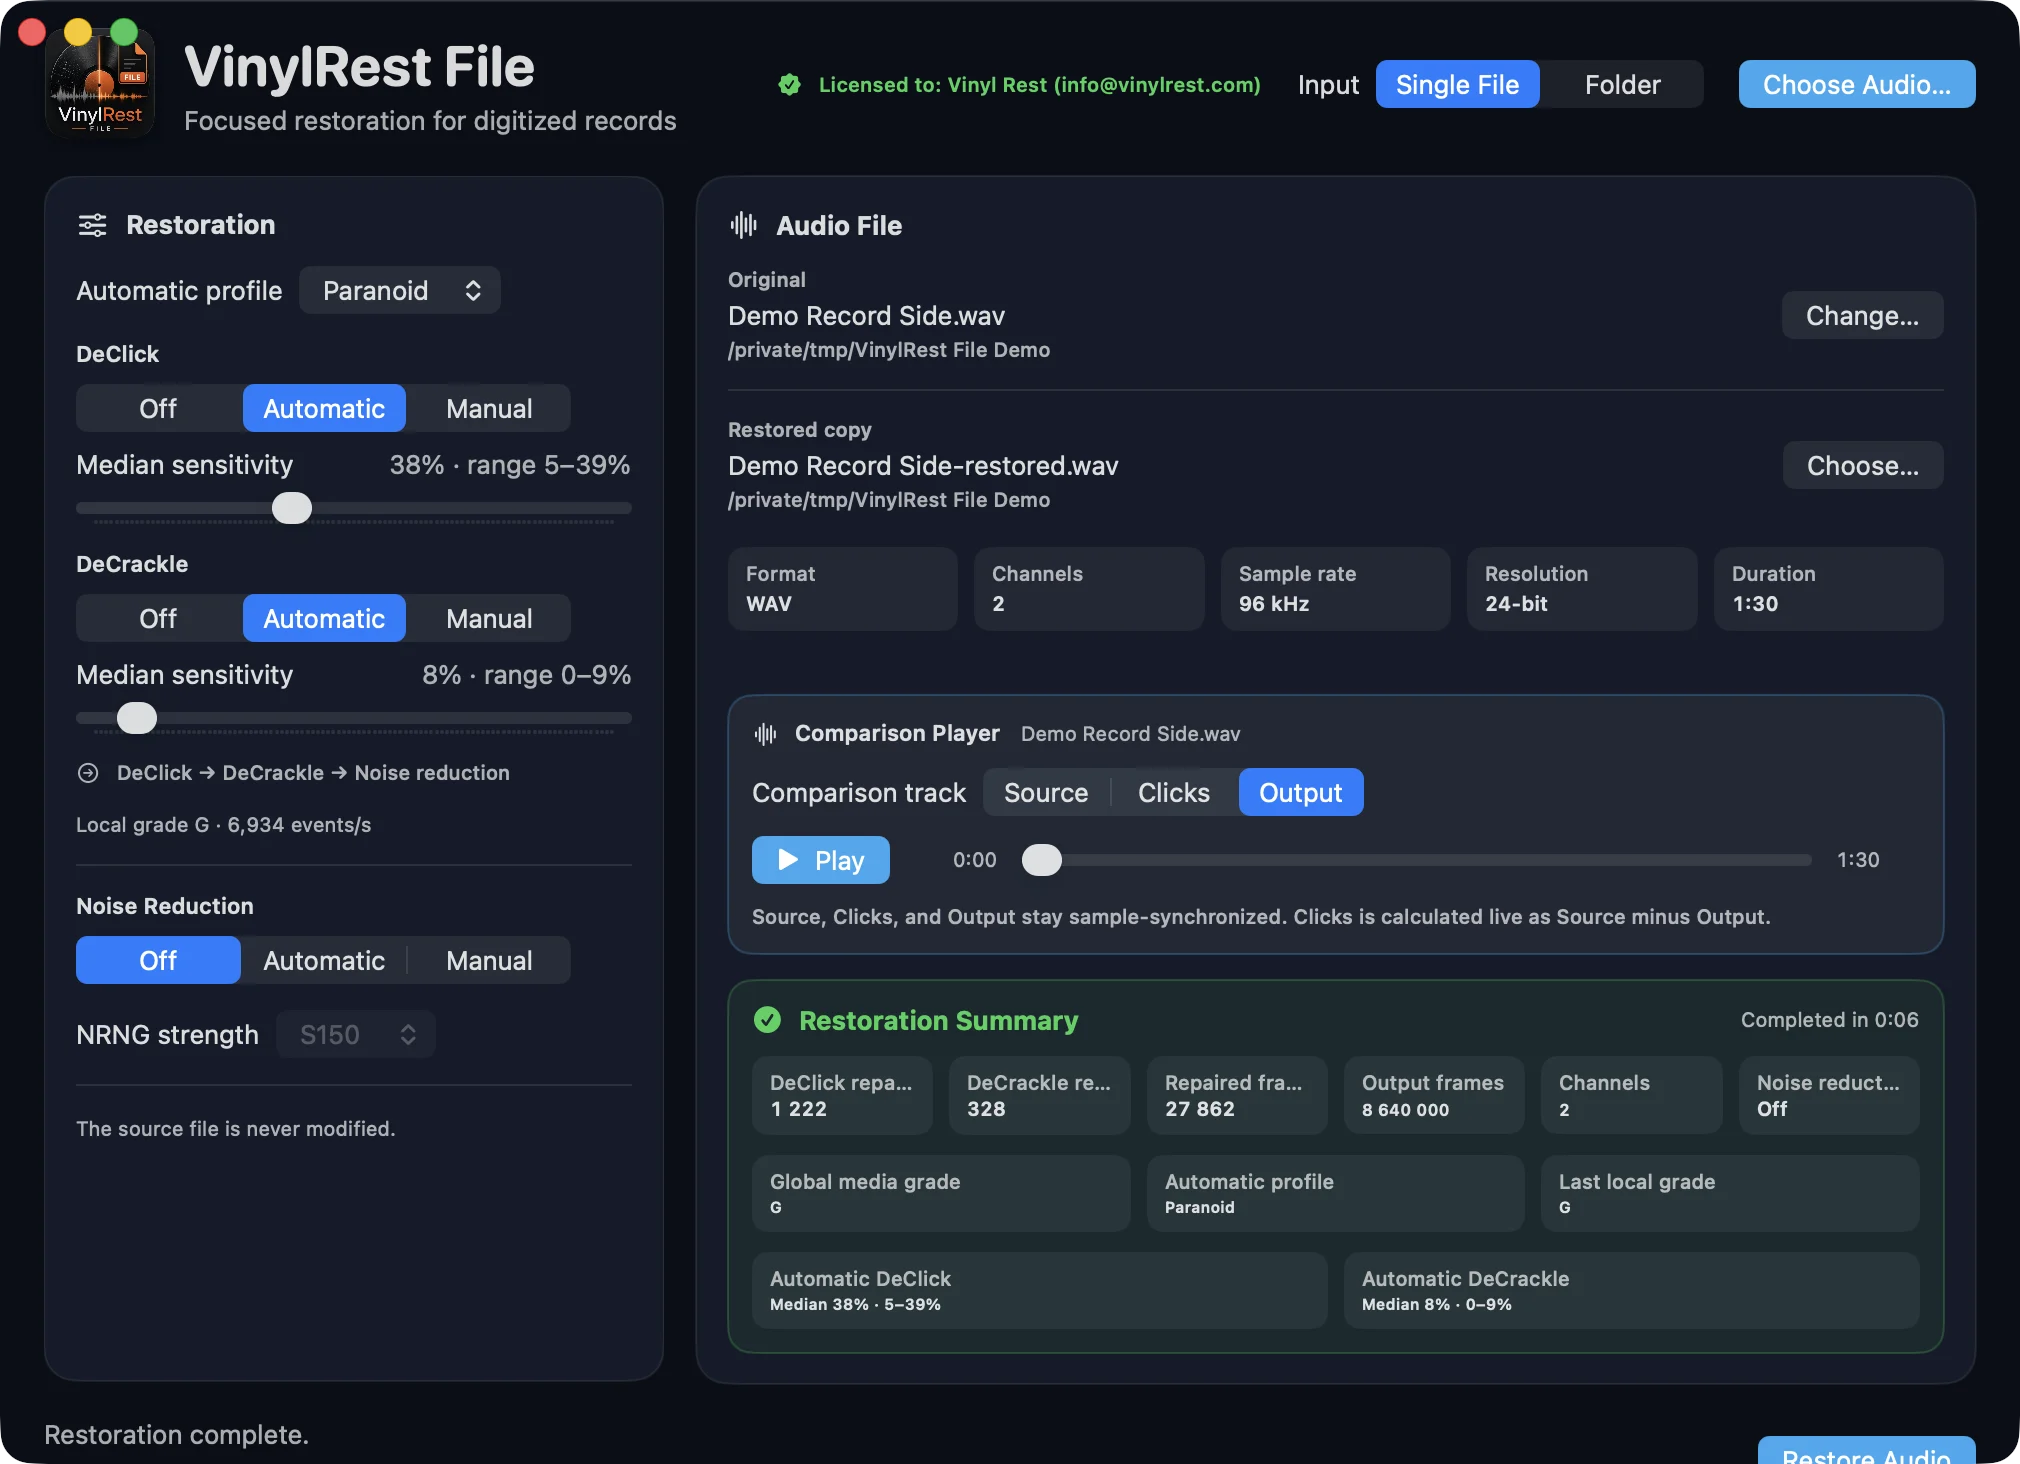Click the Format WAV info card

(x=842, y=589)
